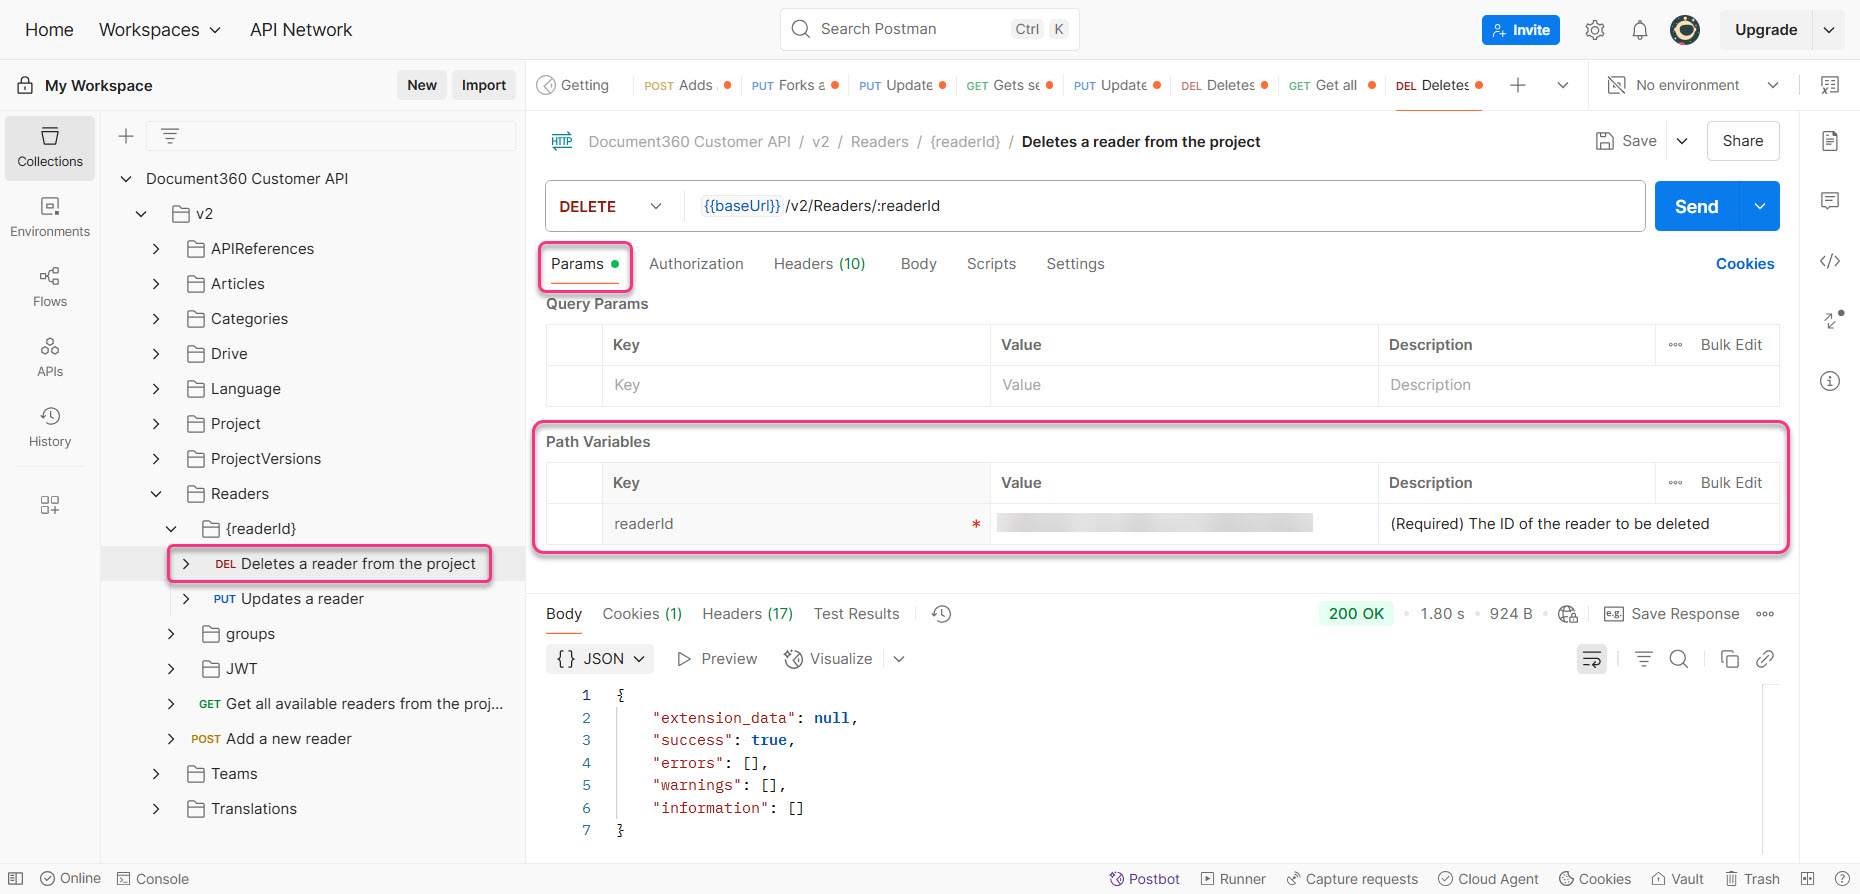This screenshot has width=1860, height=894.
Task: Click the configure workspace sidebar grid icon
Action: pyautogui.click(x=50, y=505)
